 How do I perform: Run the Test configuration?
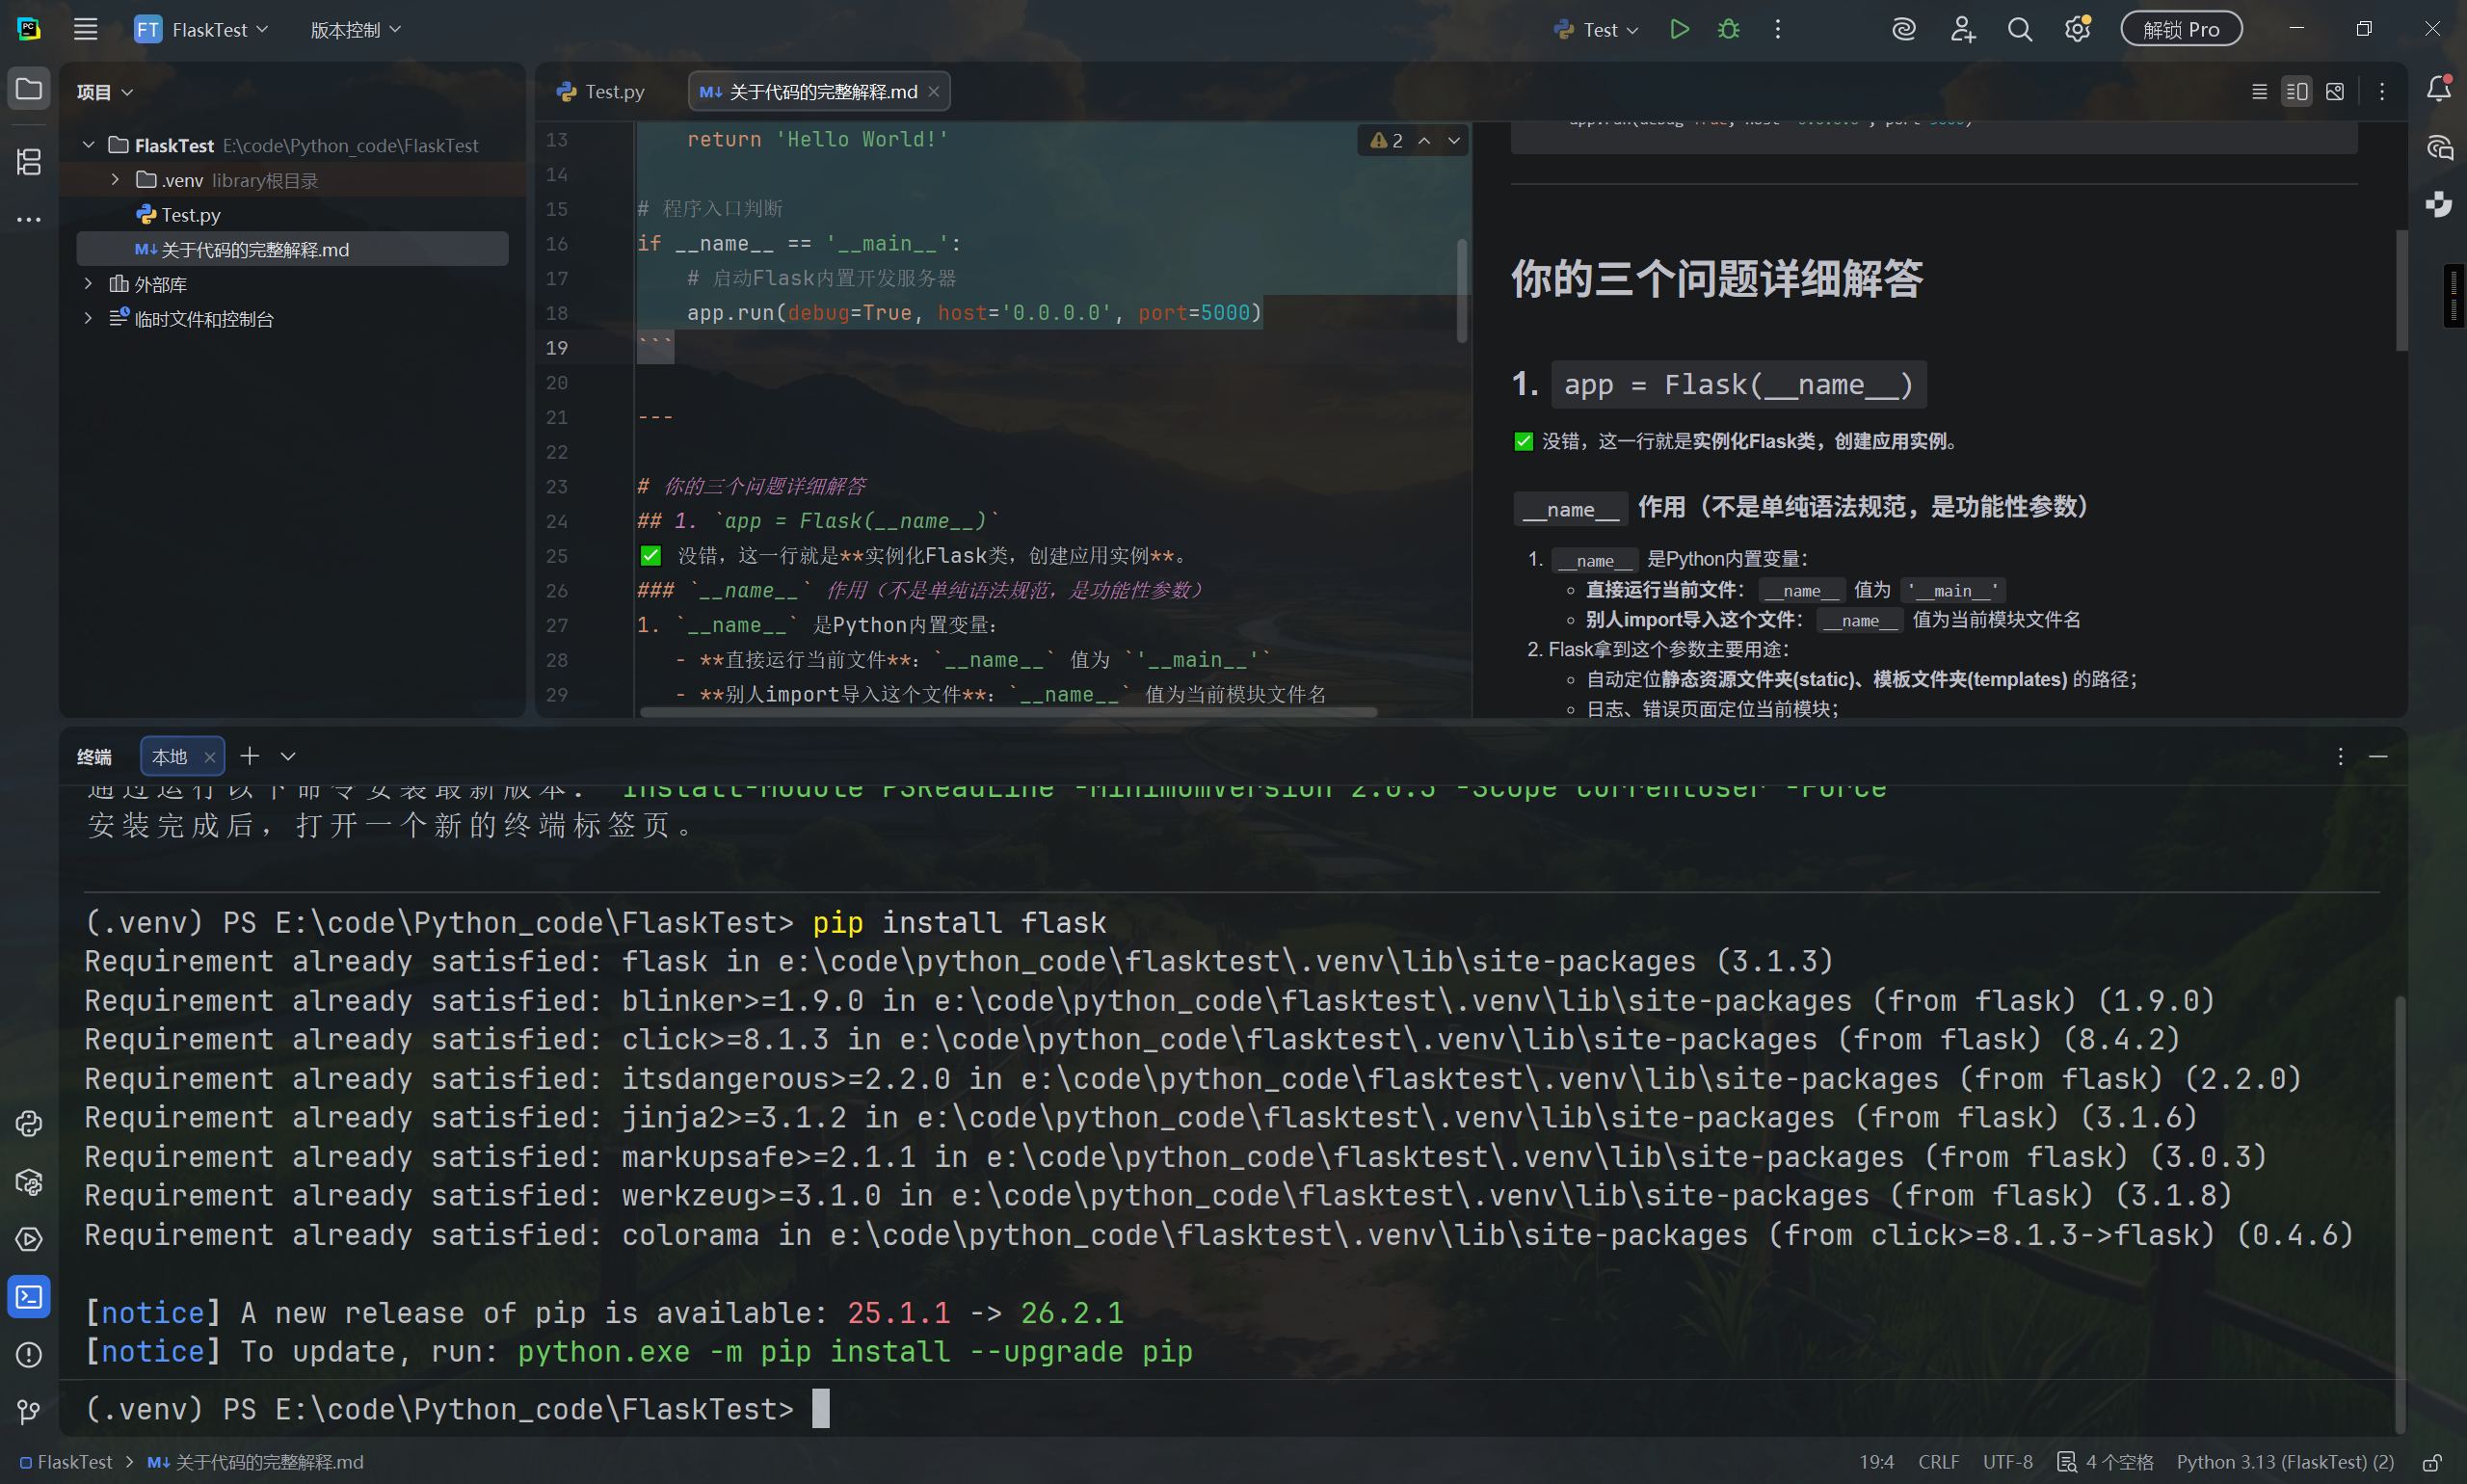(x=1679, y=29)
